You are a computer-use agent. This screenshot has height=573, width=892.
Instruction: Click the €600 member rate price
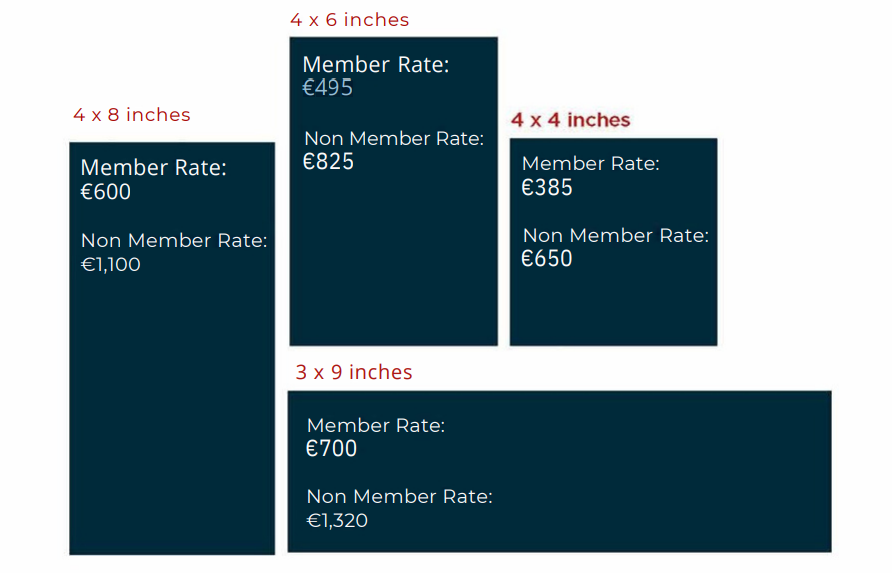[x=106, y=192]
